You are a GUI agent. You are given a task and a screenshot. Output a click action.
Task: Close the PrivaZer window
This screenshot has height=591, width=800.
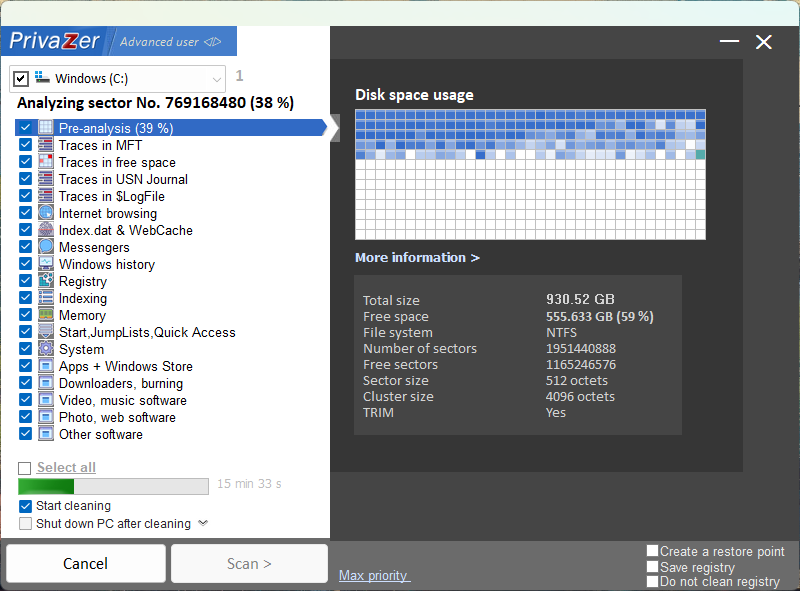tap(764, 42)
